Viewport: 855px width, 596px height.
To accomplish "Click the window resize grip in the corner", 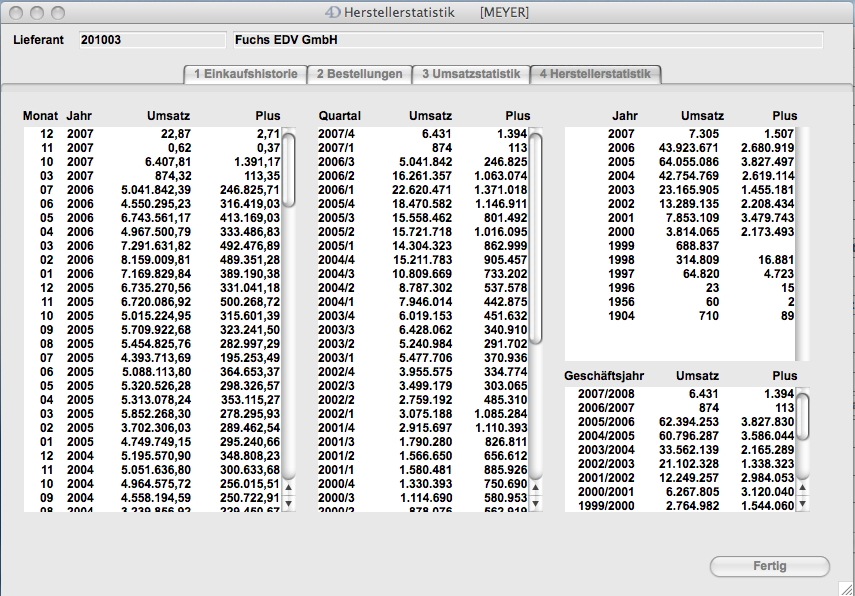I will [x=846, y=587].
